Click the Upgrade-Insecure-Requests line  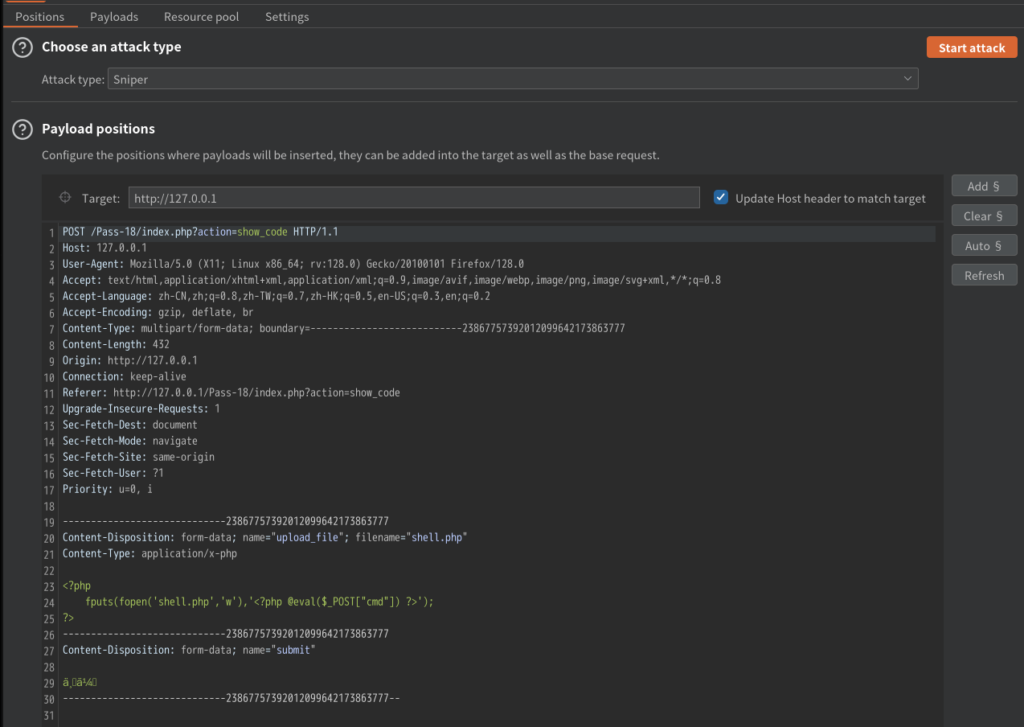tap(141, 409)
